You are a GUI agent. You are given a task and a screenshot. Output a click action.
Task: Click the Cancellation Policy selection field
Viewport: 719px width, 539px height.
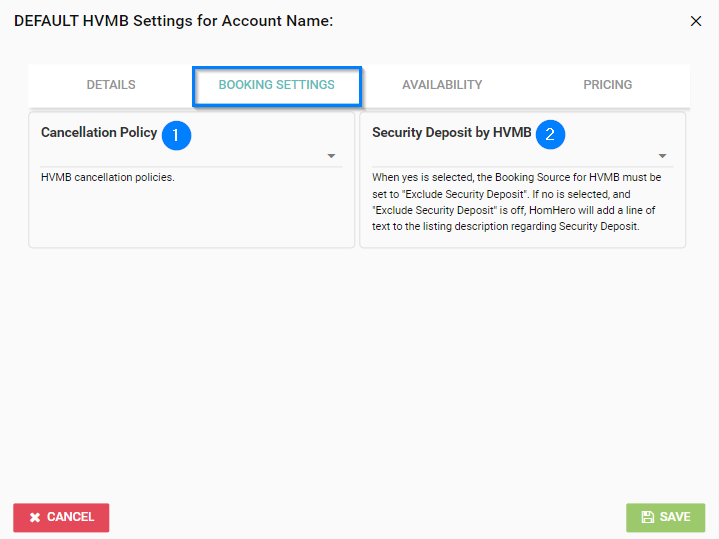pyautogui.click(x=180, y=156)
